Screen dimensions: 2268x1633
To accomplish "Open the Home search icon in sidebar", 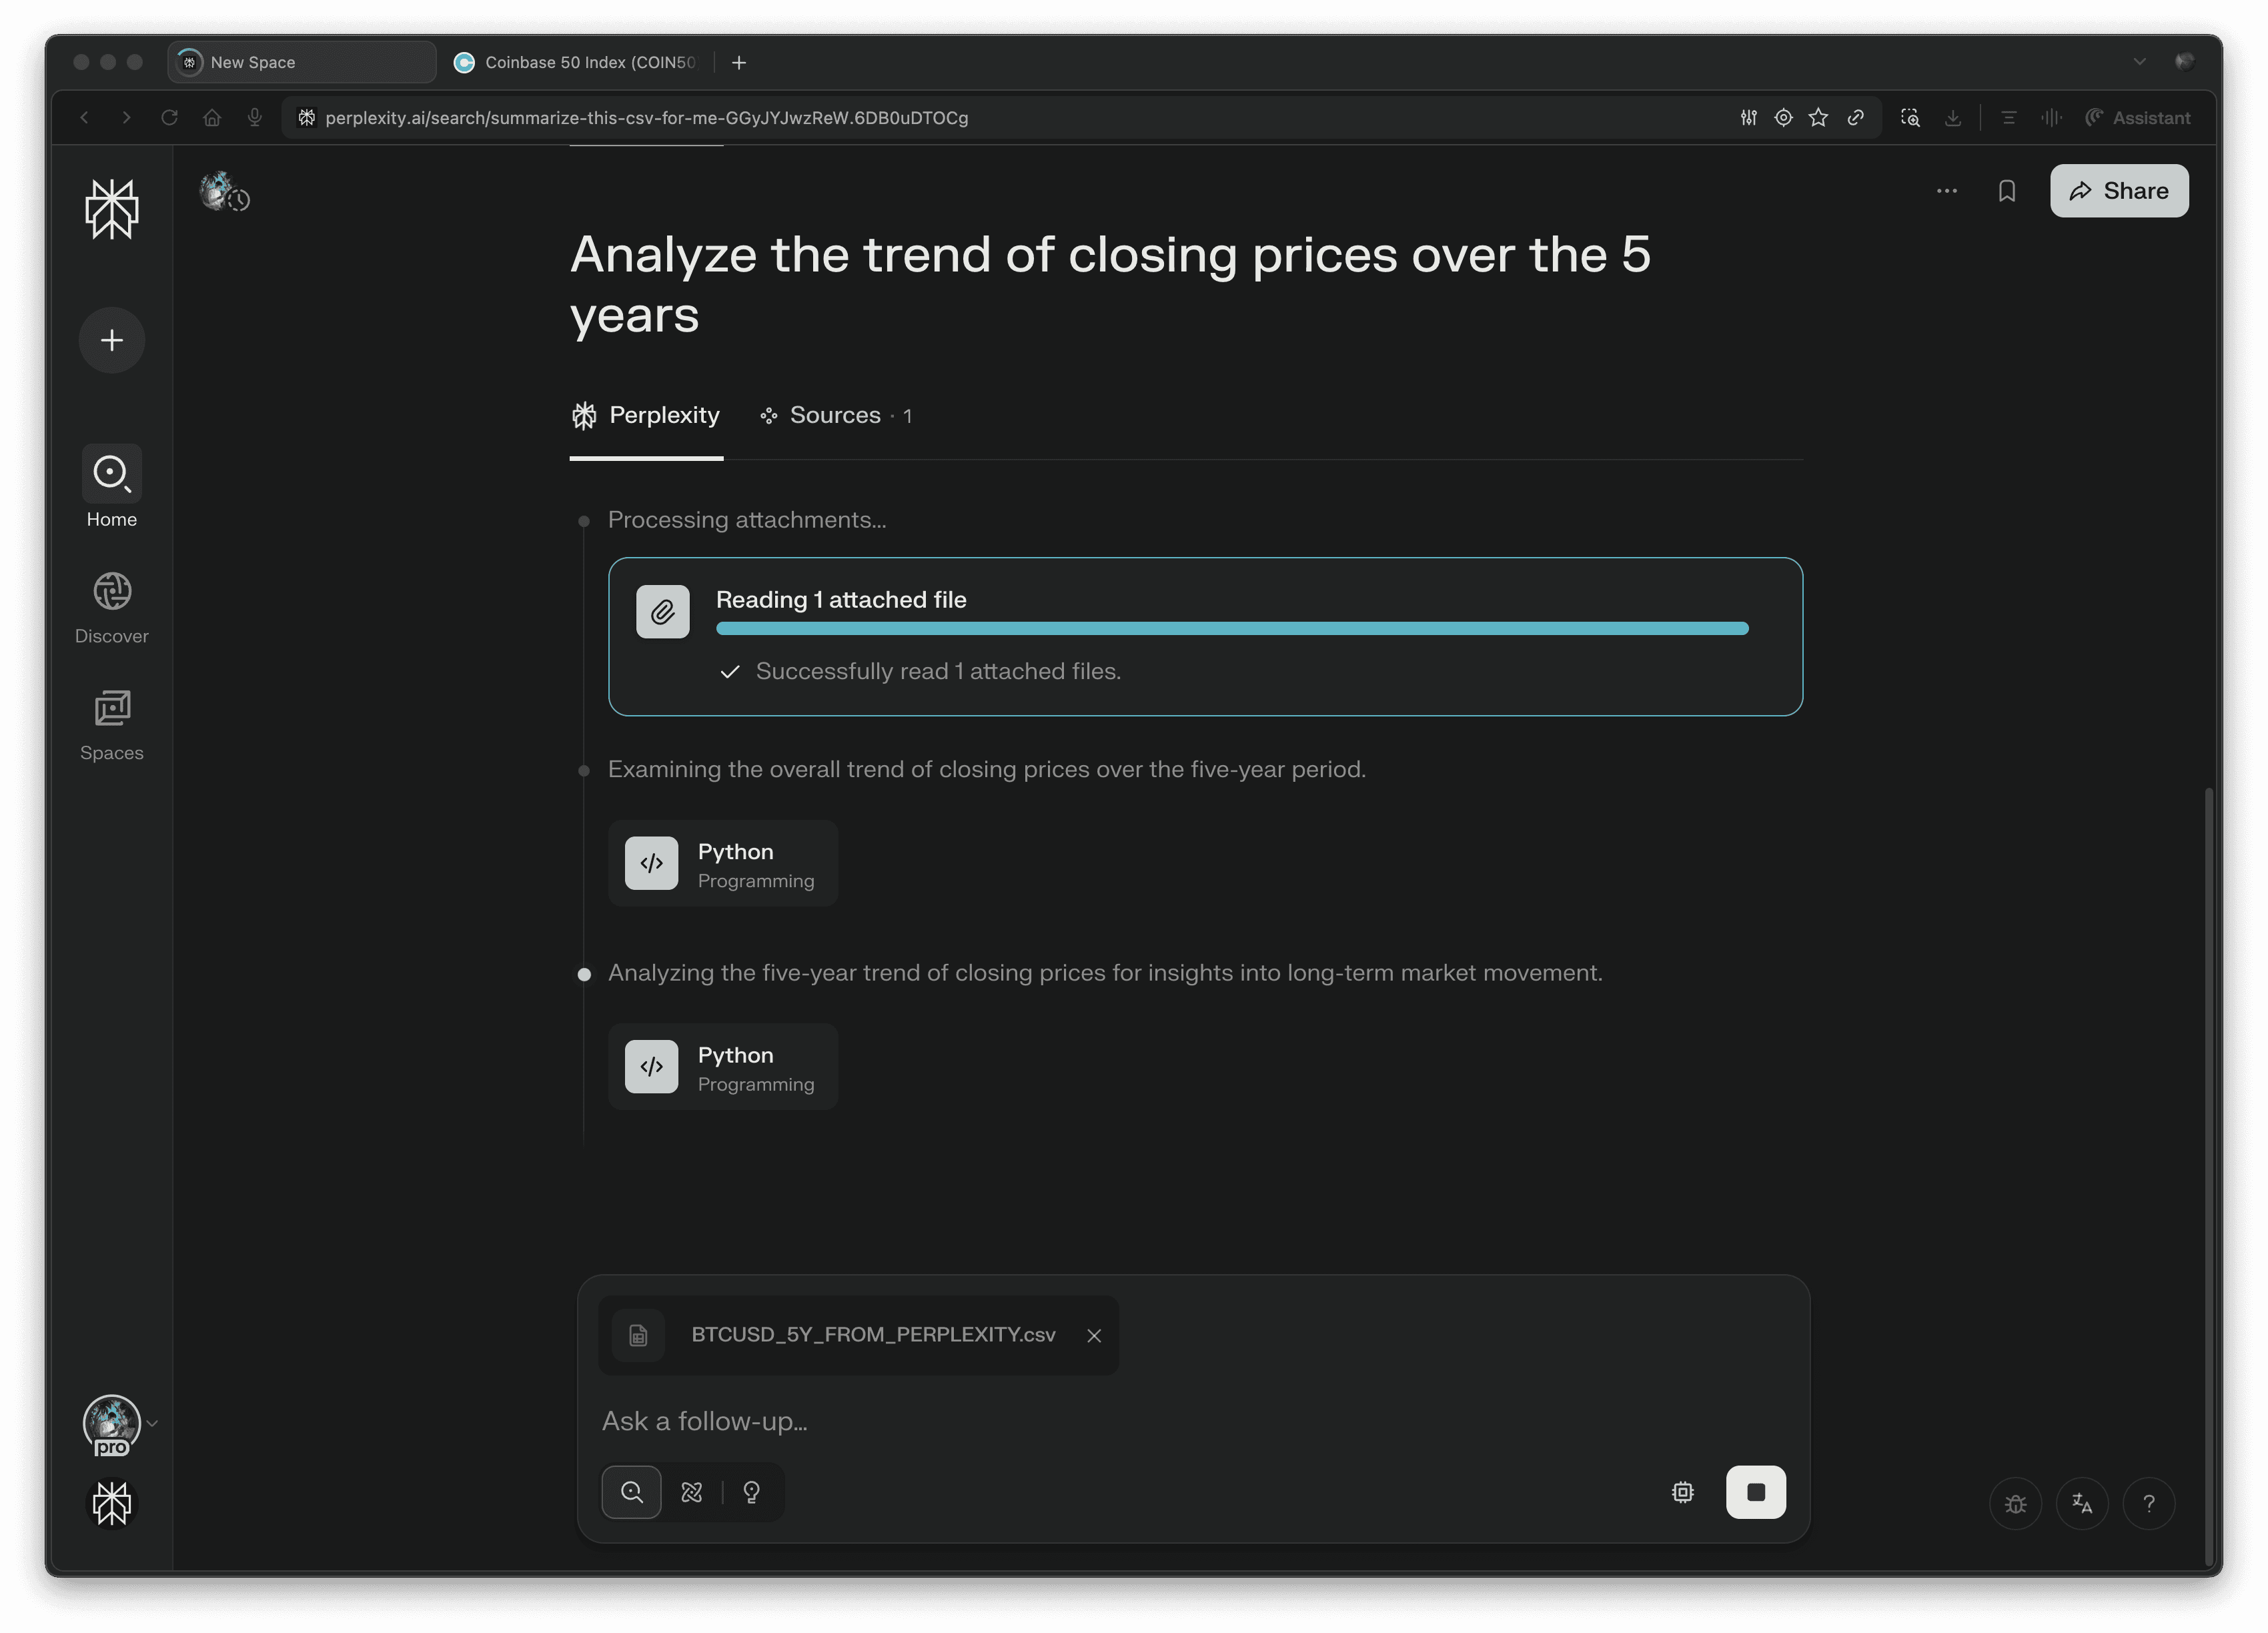I will (x=111, y=473).
